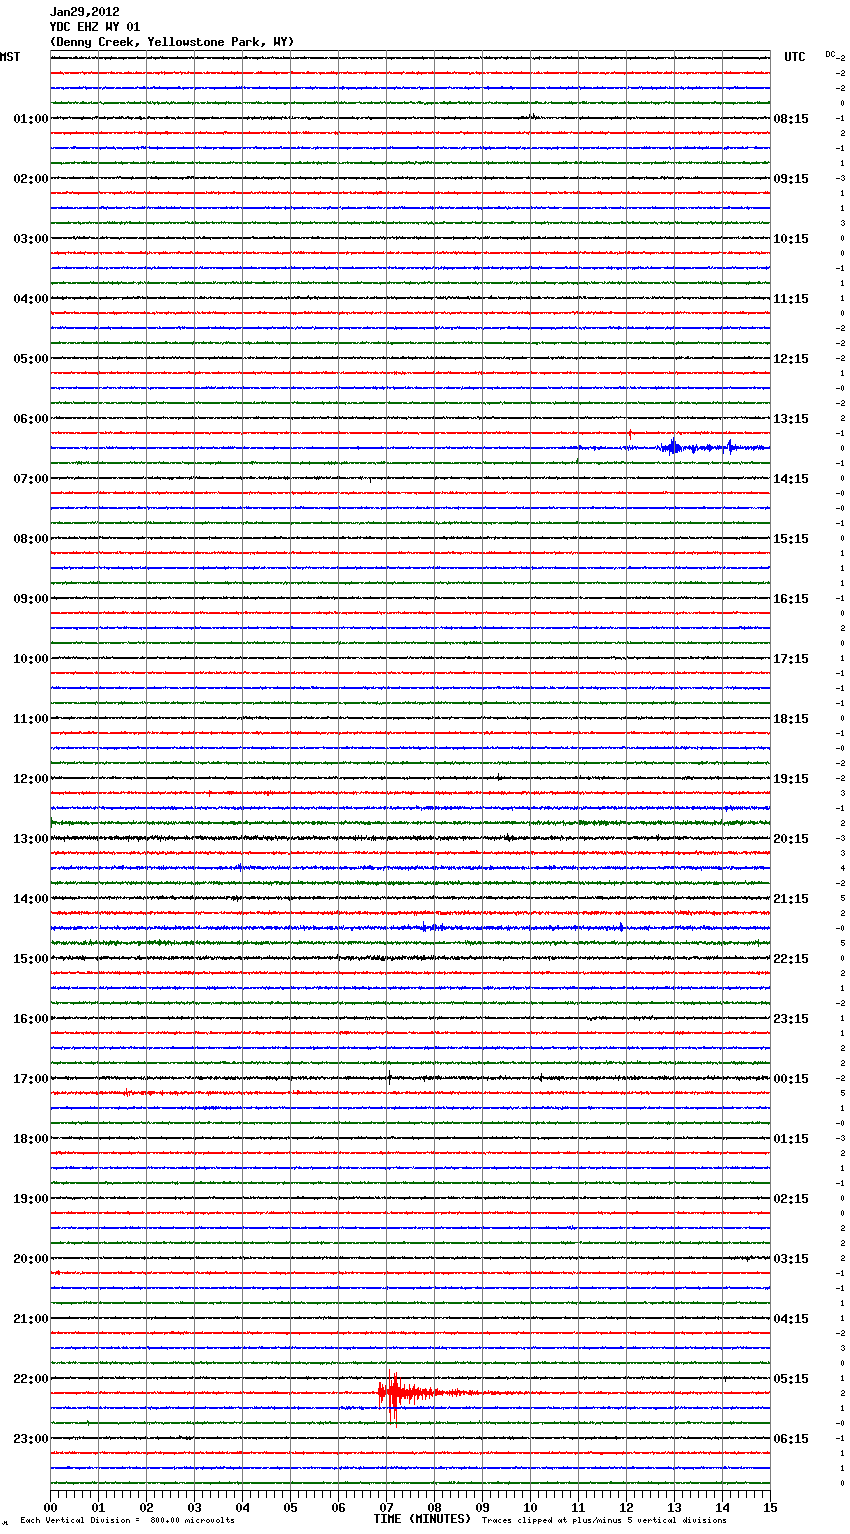Select the 12:00 MST time label
This screenshot has height=1534, width=850.
(31, 779)
